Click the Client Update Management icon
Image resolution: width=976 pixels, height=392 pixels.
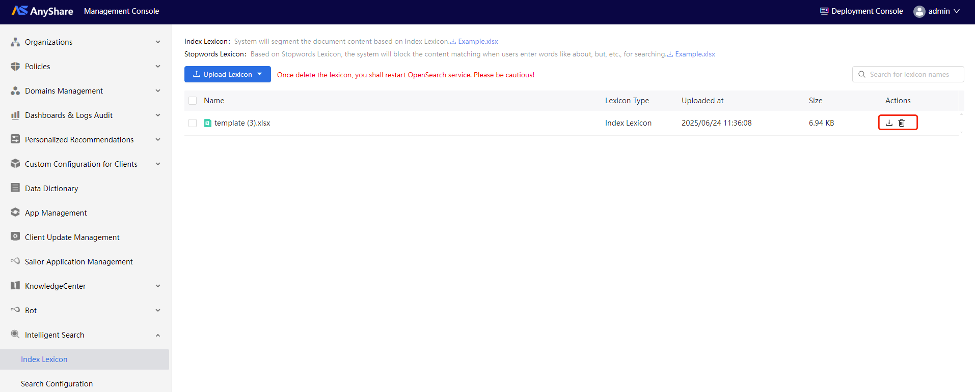pyautogui.click(x=16, y=237)
